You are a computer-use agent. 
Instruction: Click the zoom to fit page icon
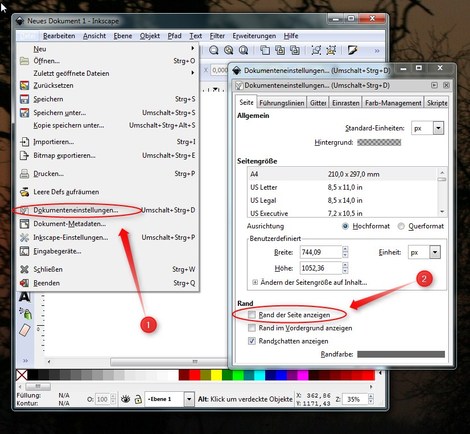243,50
